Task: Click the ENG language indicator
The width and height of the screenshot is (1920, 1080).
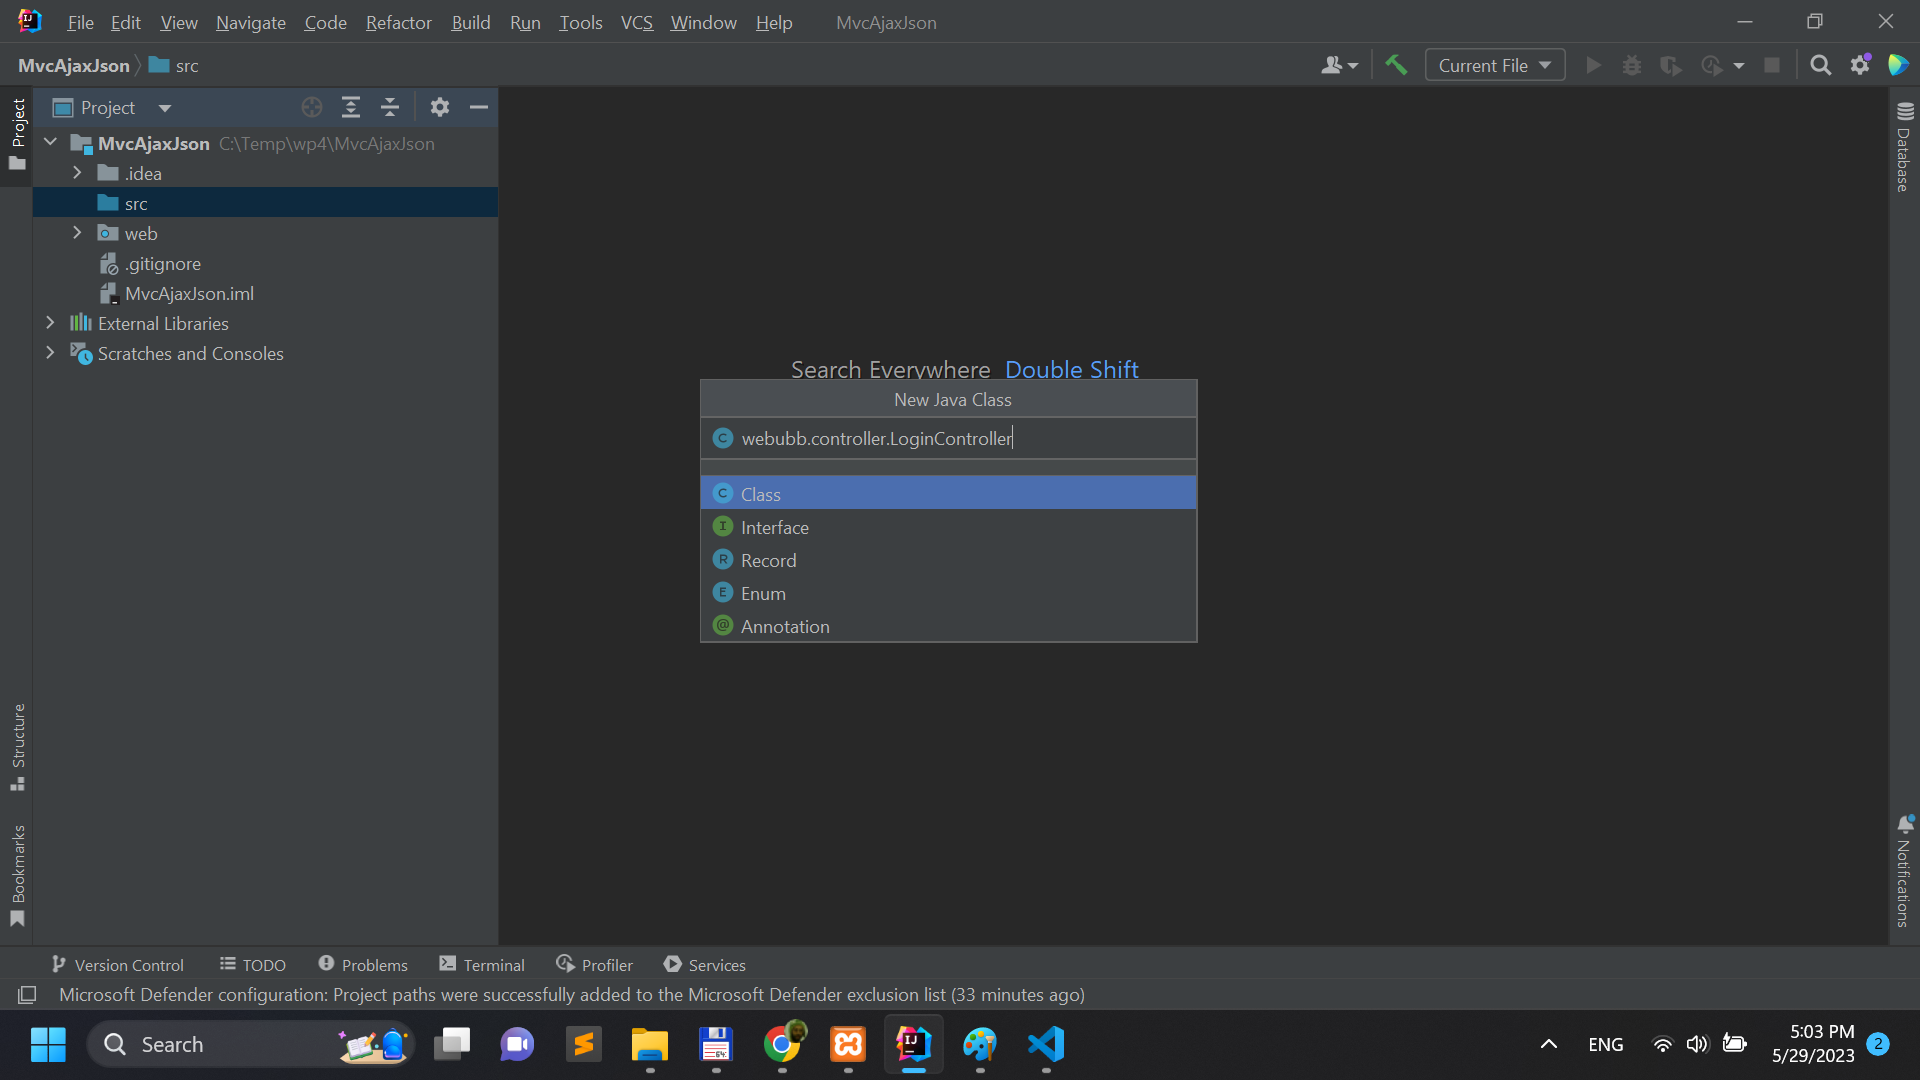Action: point(1605,1044)
